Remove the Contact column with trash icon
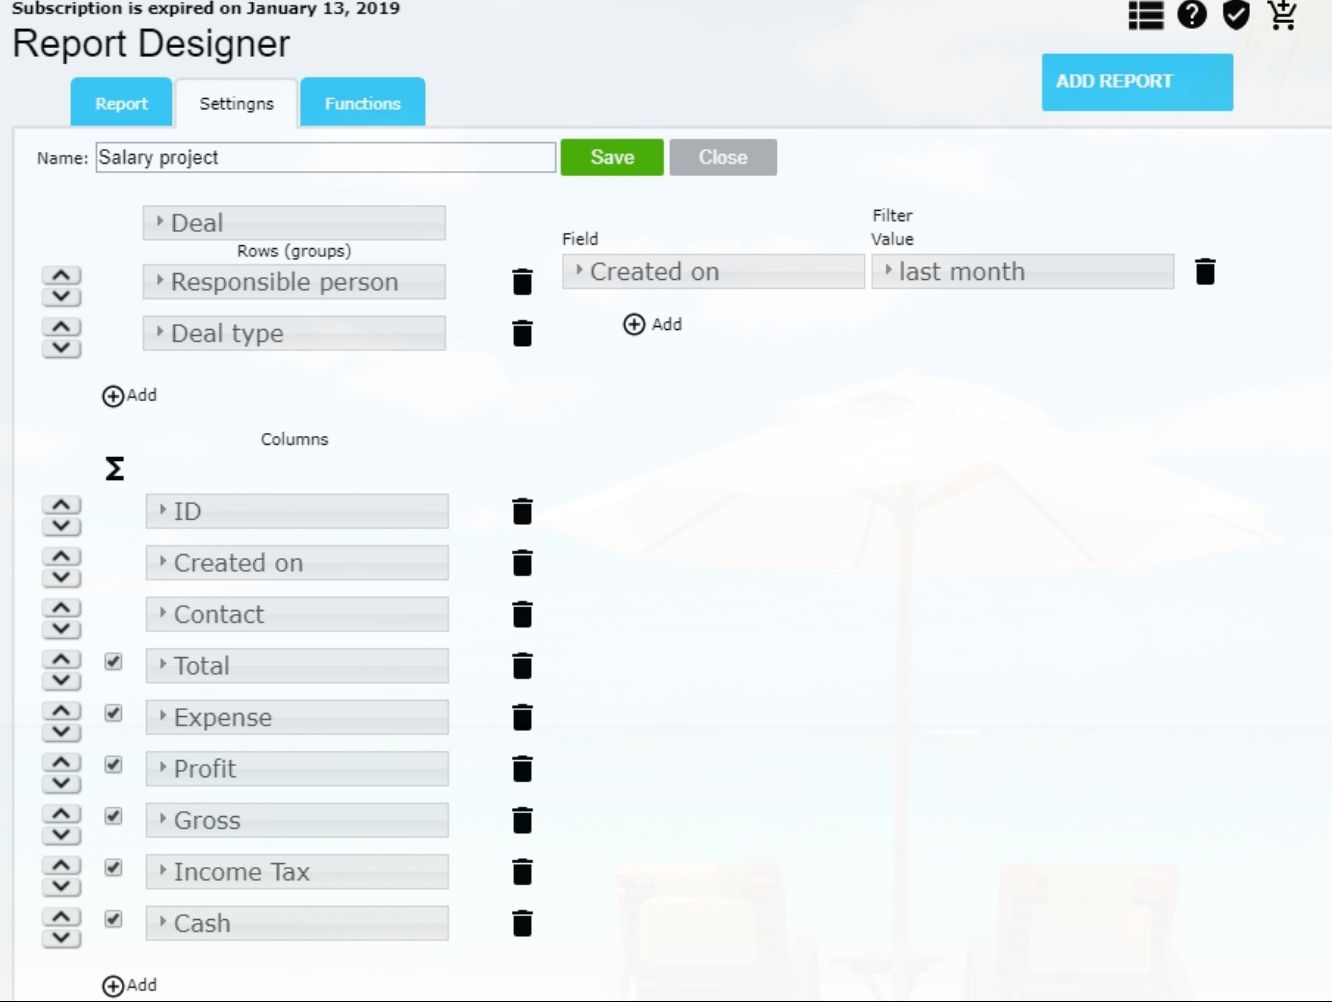This screenshot has height=1002, width=1332. point(522,614)
